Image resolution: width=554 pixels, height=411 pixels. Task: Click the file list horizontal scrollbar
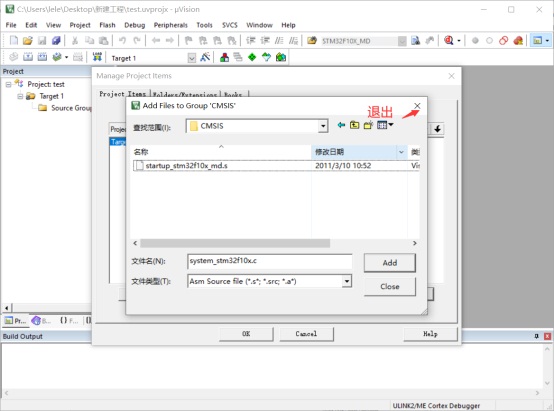coord(235,243)
